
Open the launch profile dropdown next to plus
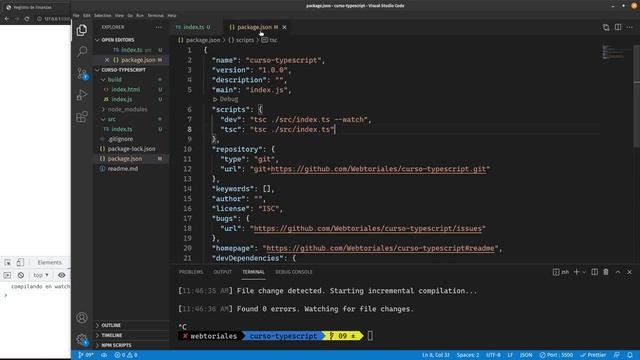(584, 272)
